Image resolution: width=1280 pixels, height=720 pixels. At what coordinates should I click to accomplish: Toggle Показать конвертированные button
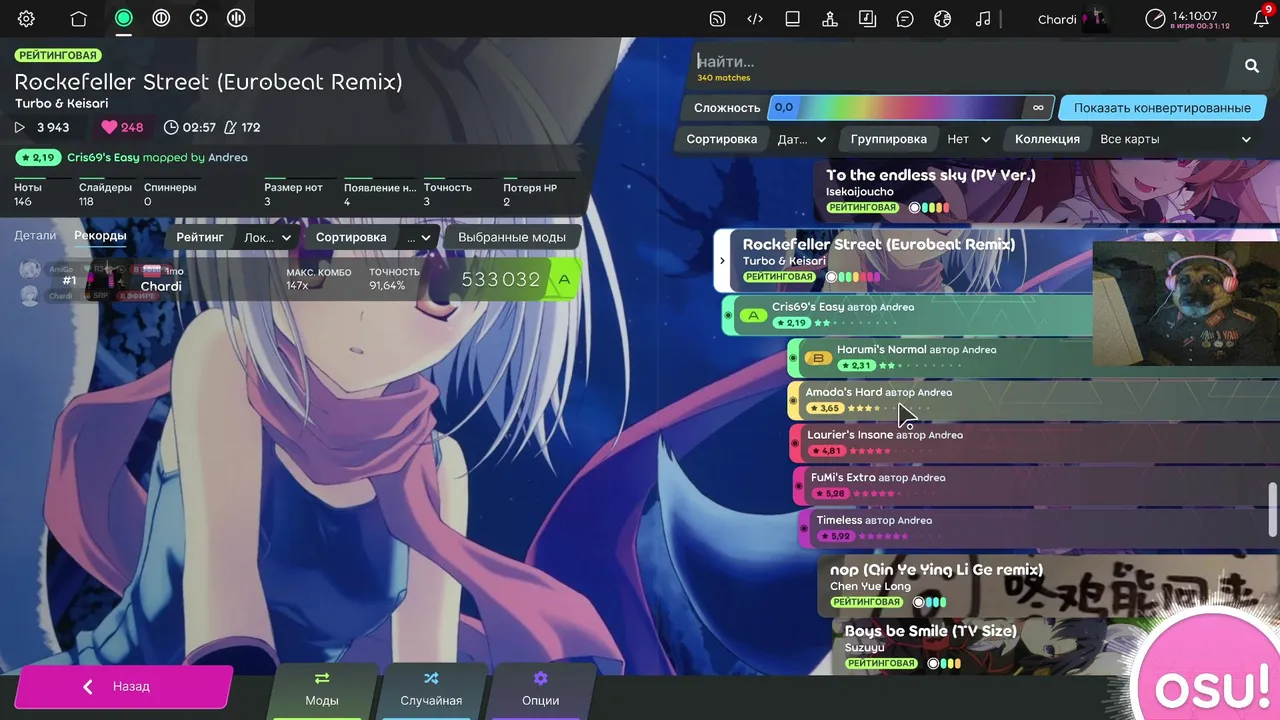point(1162,107)
